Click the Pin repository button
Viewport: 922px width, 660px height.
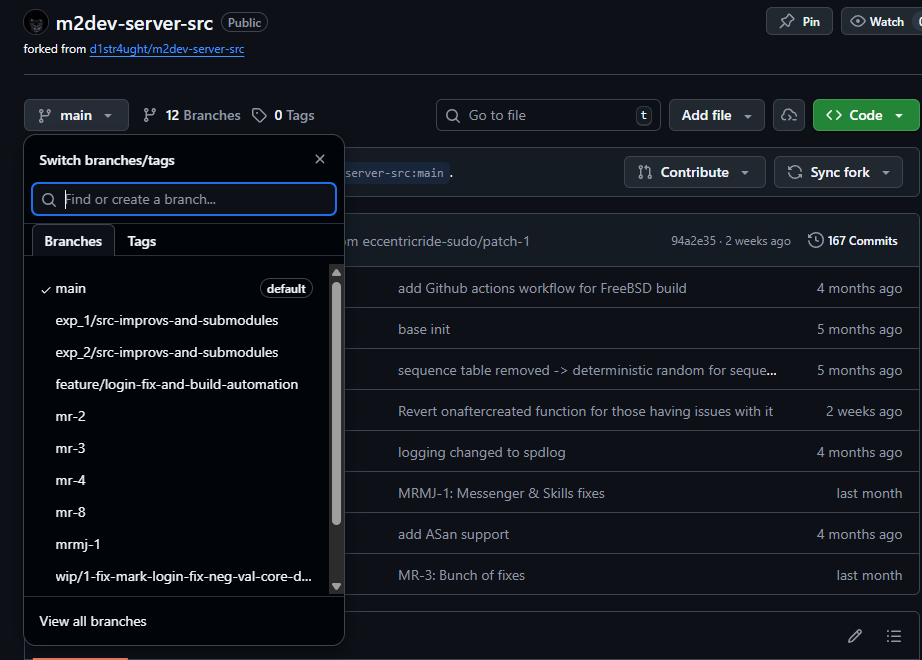[799, 21]
